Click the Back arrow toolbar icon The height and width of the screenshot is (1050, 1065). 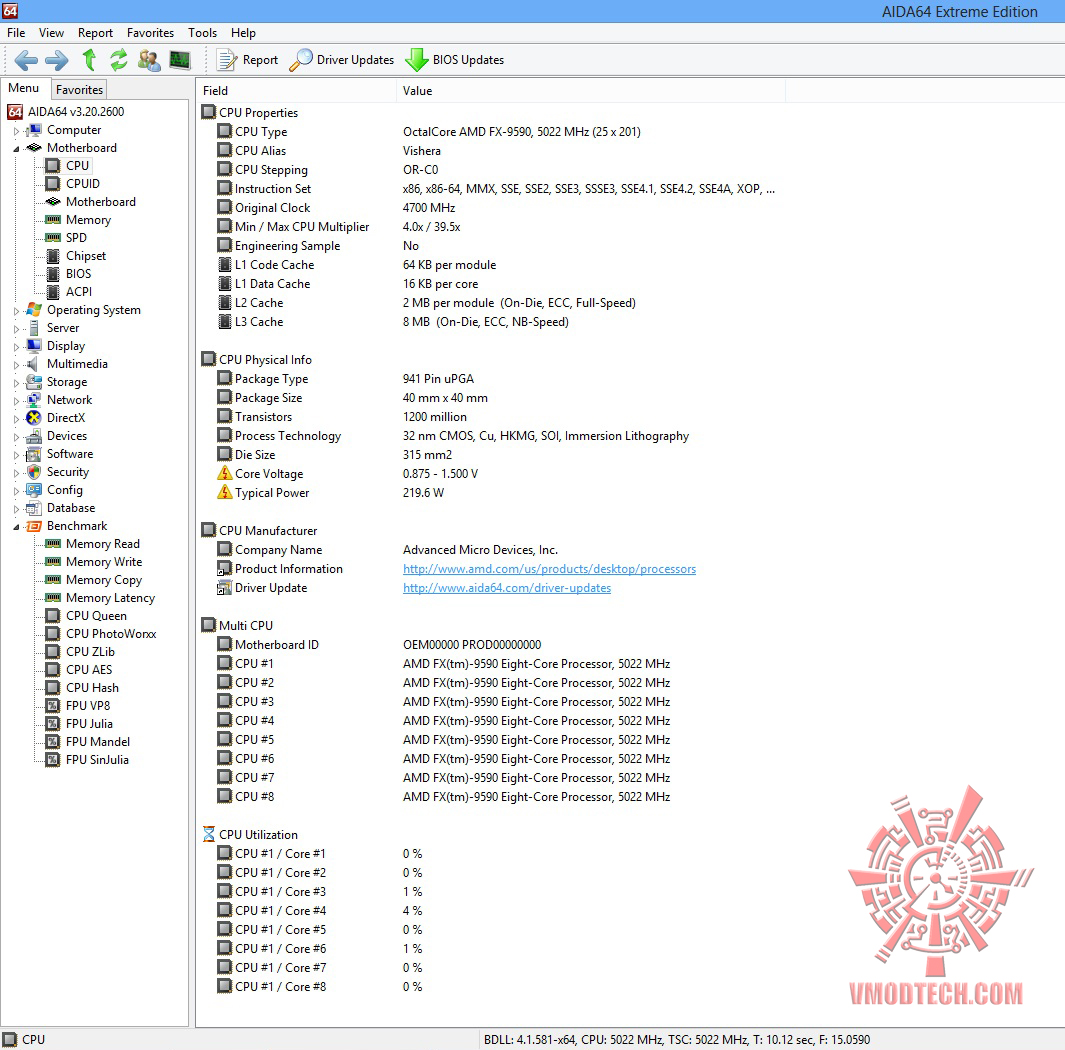coord(26,60)
